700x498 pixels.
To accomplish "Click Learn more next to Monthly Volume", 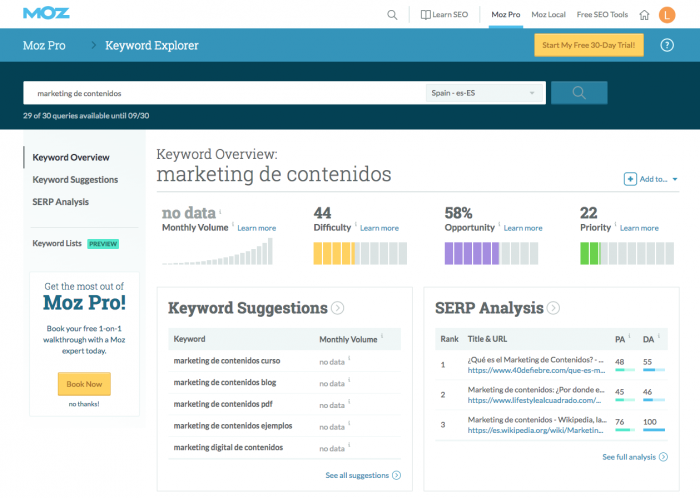I will coord(257,228).
